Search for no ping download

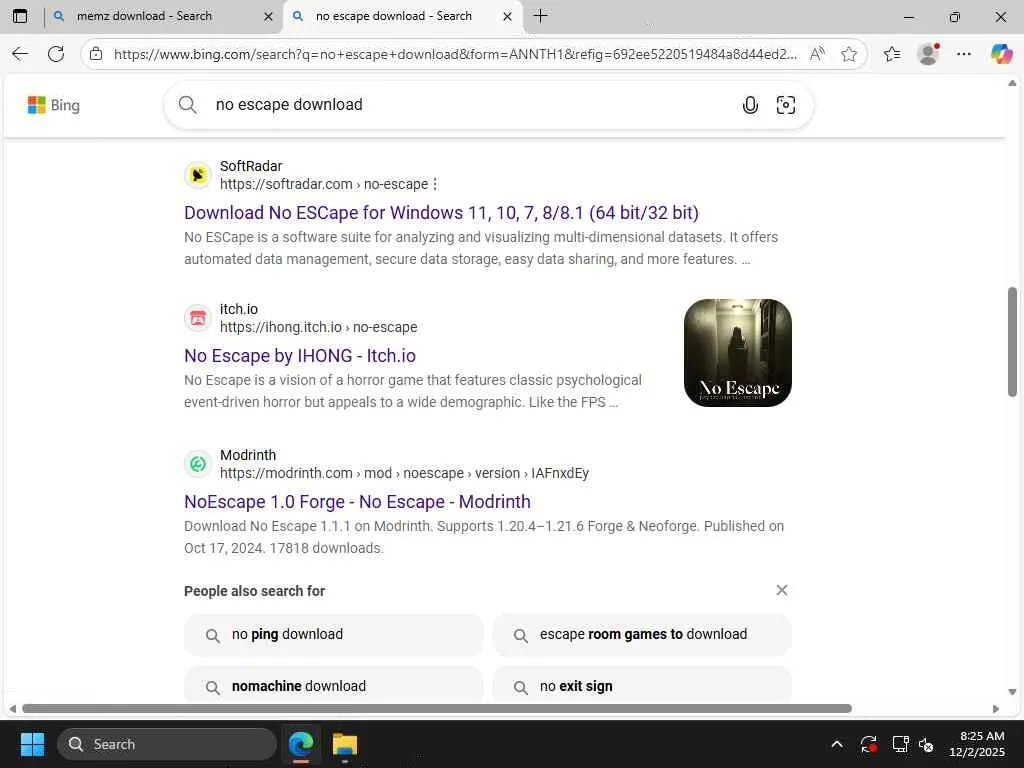coord(334,635)
